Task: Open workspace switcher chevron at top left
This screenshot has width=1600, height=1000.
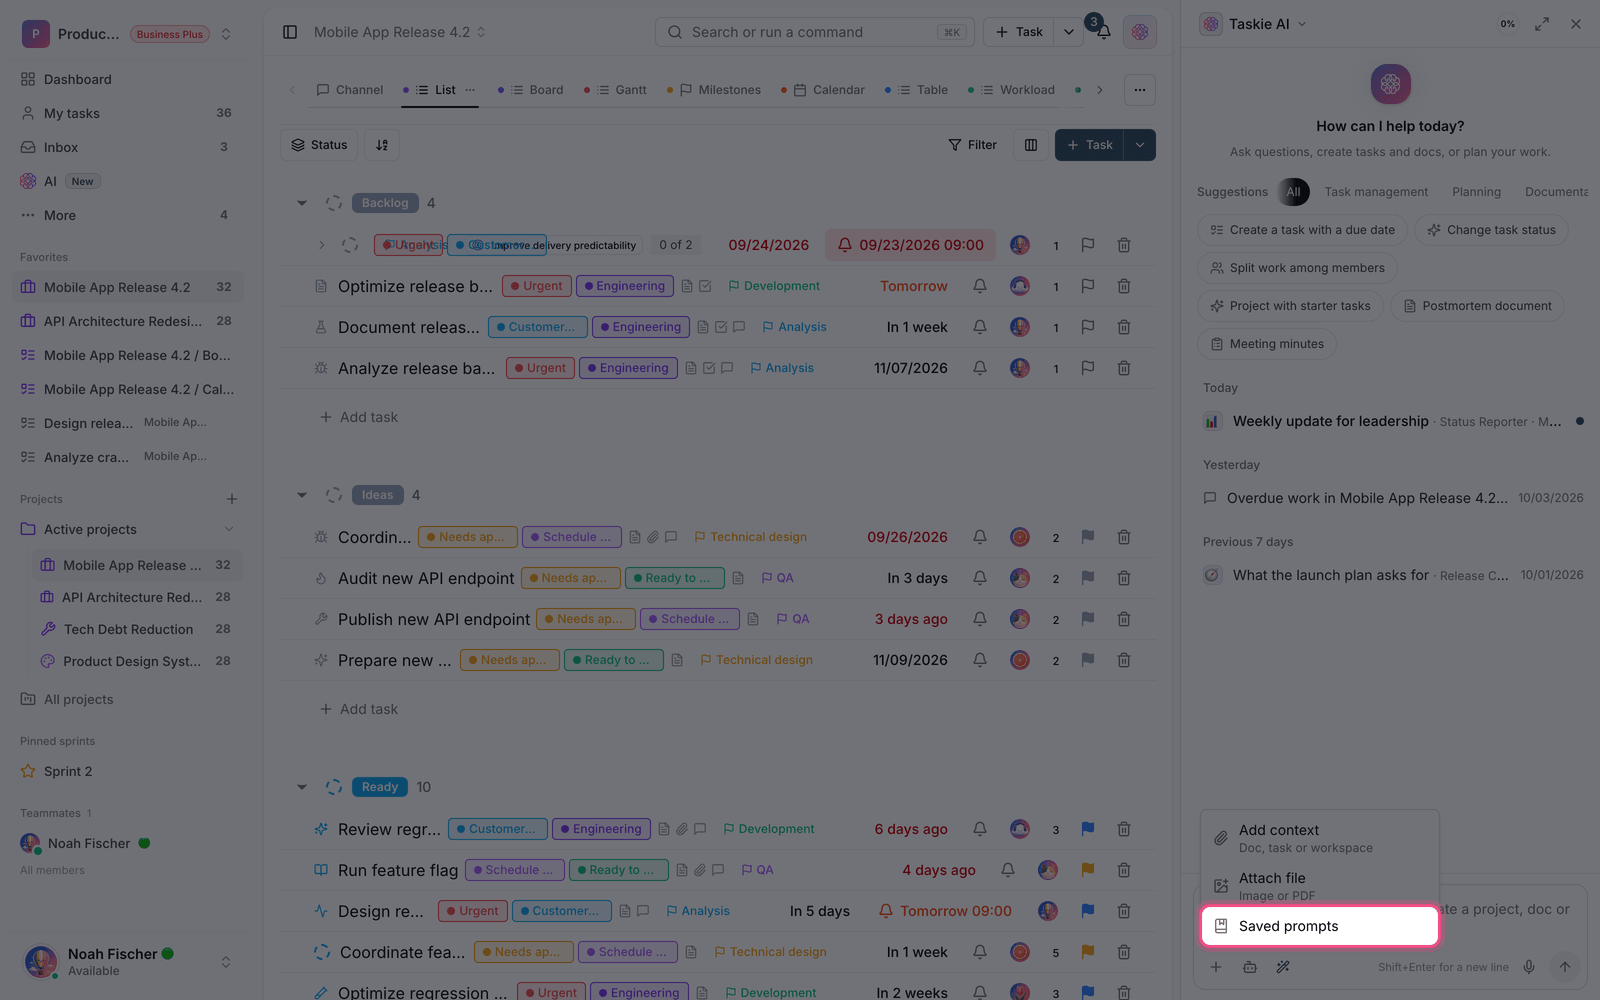Action: [226, 34]
